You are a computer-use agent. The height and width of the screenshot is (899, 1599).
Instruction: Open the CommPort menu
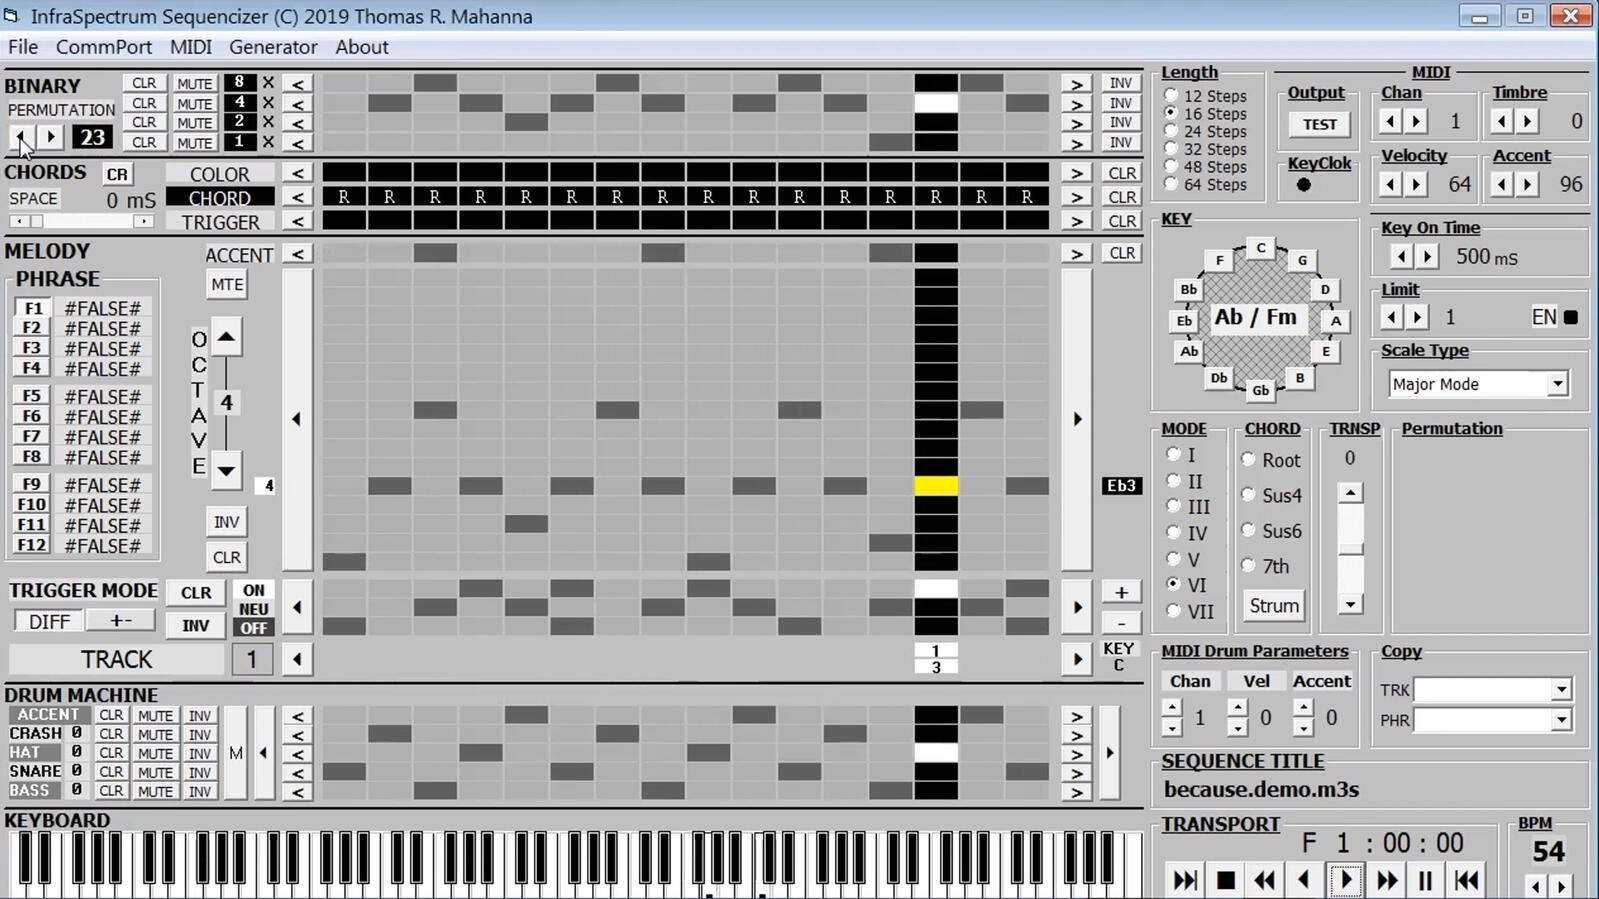[x=103, y=47]
